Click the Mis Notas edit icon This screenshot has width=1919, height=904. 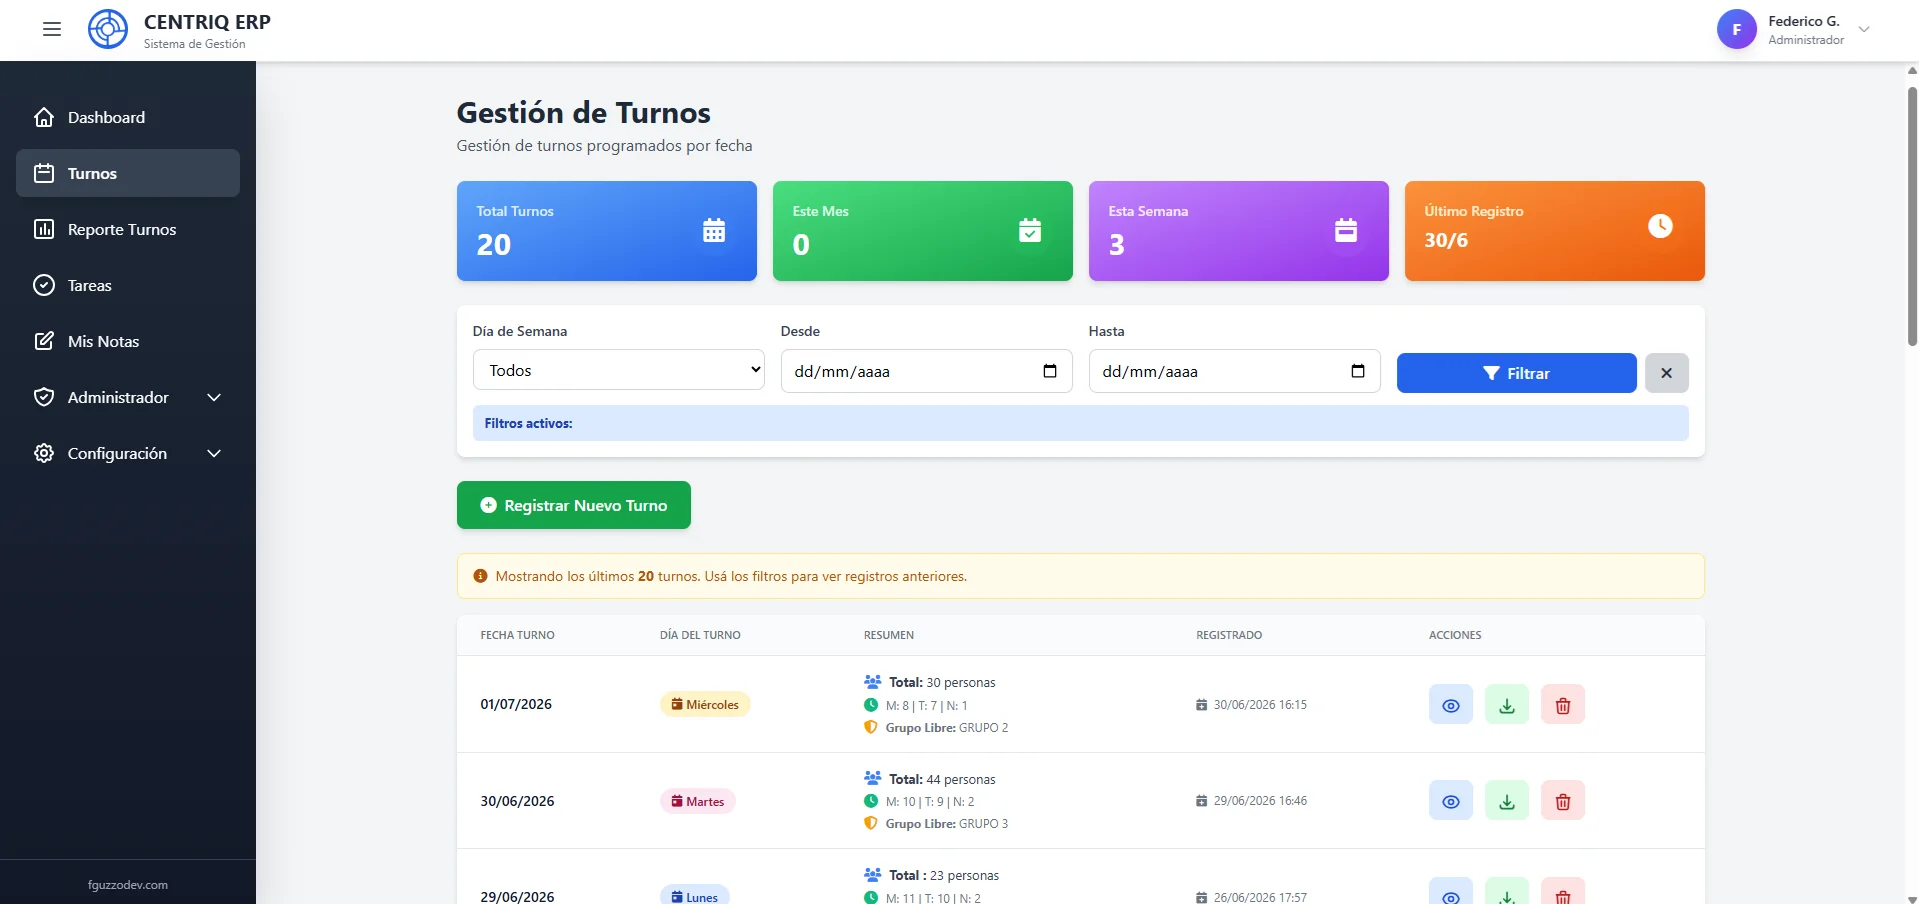(44, 341)
